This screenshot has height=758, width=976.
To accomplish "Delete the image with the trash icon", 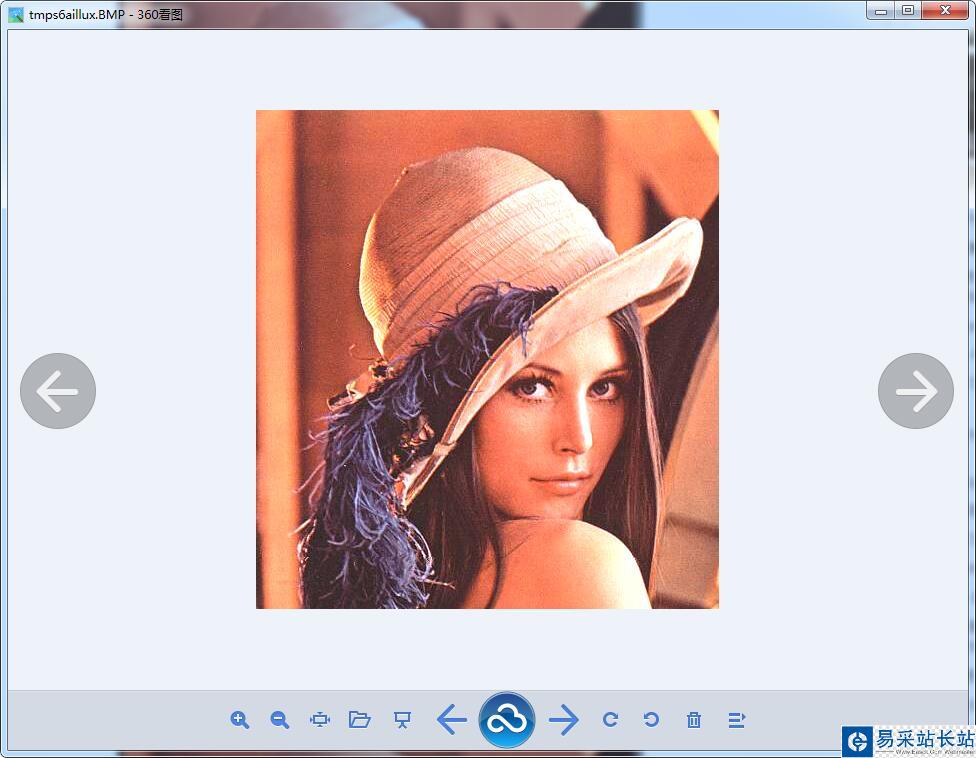I will click(x=694, y=720).
